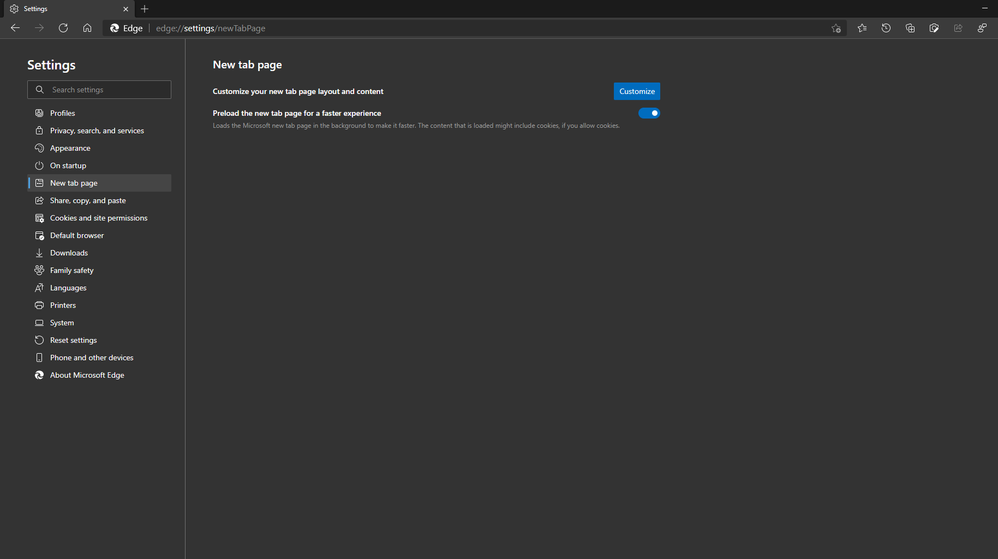Open Default browser settings
998x559 pixels.
tap(99, 236)
